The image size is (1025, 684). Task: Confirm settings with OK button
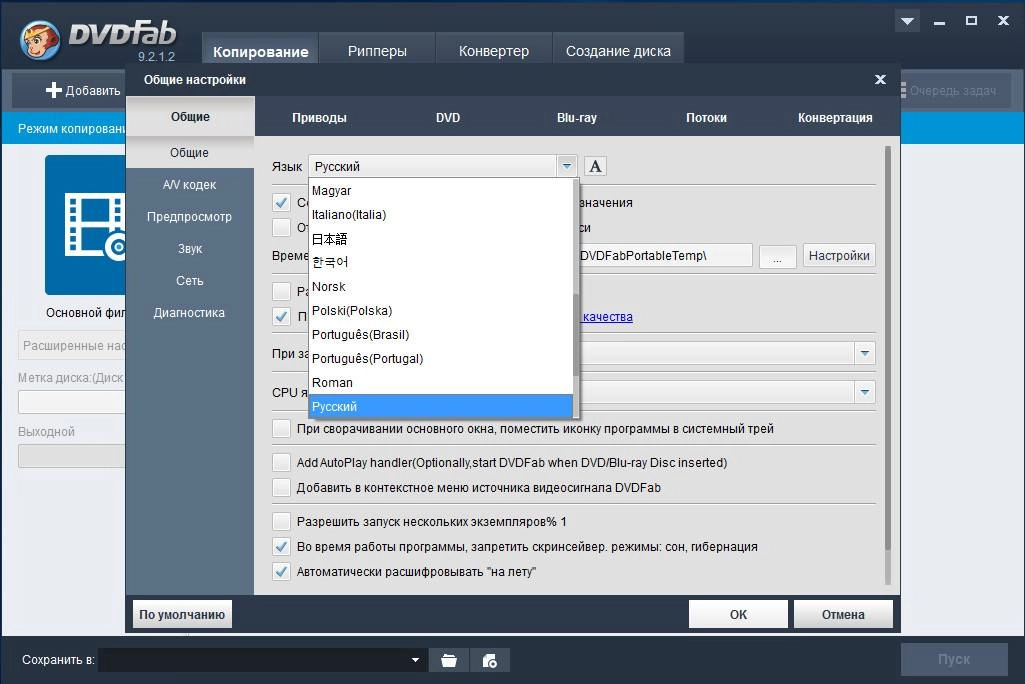click(738, 615)
